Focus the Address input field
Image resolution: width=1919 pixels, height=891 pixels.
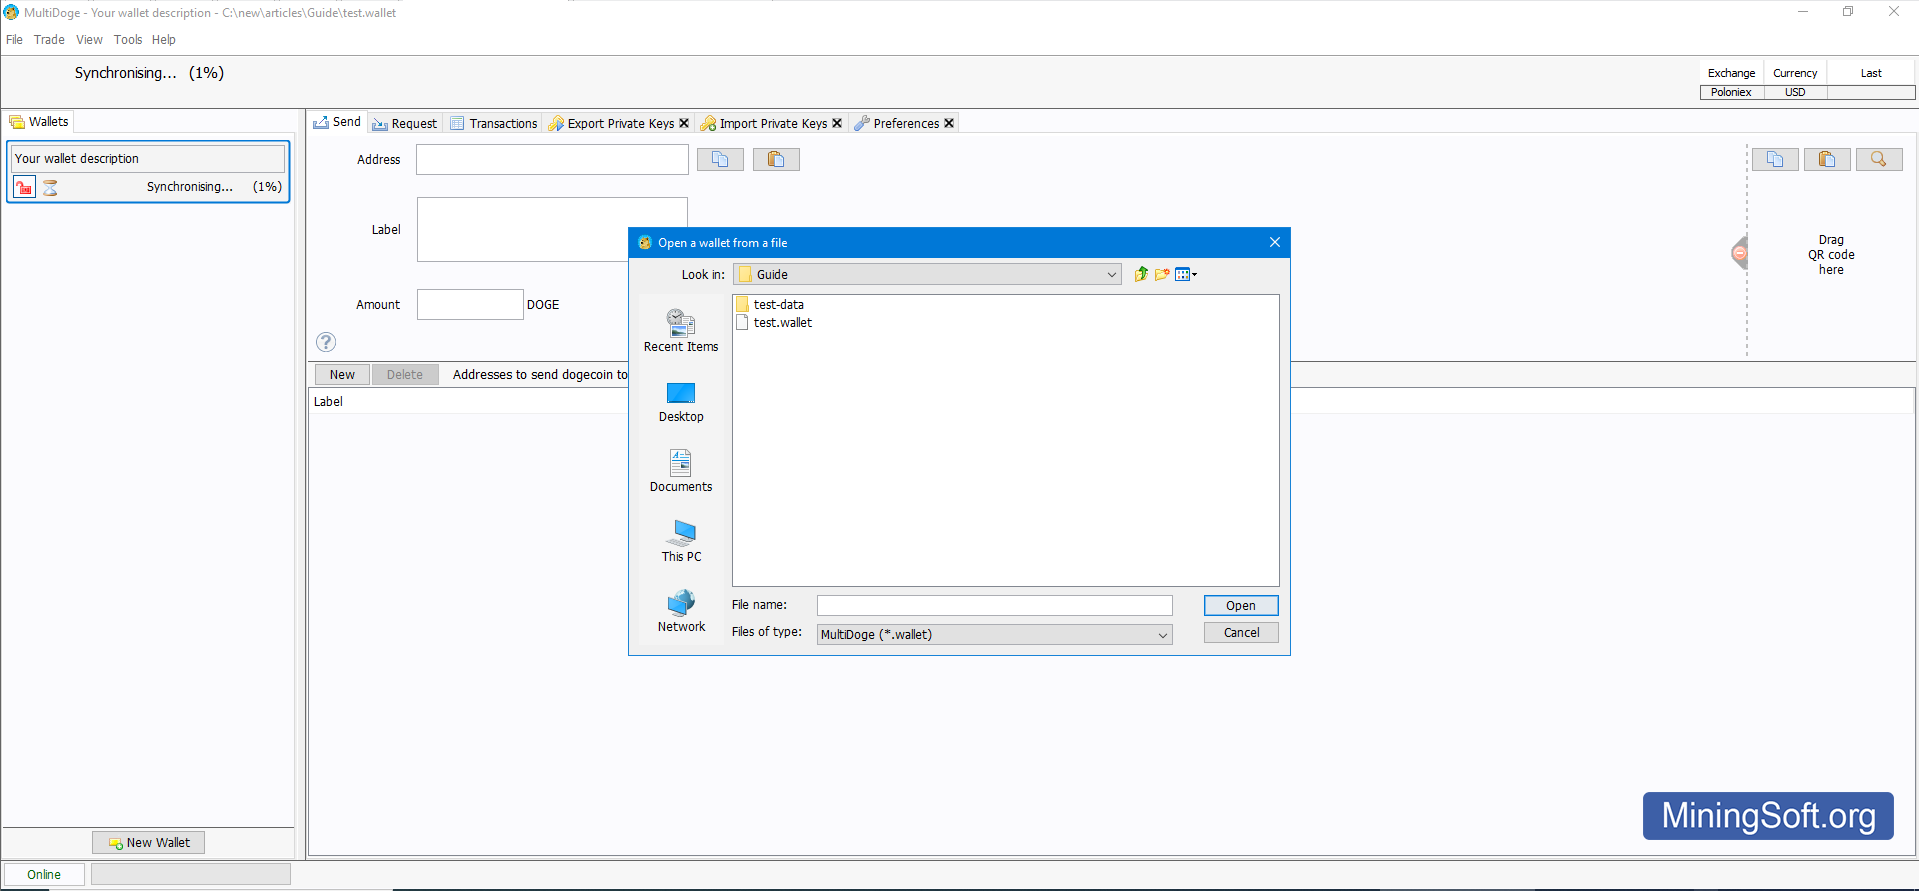pos(552,159)
